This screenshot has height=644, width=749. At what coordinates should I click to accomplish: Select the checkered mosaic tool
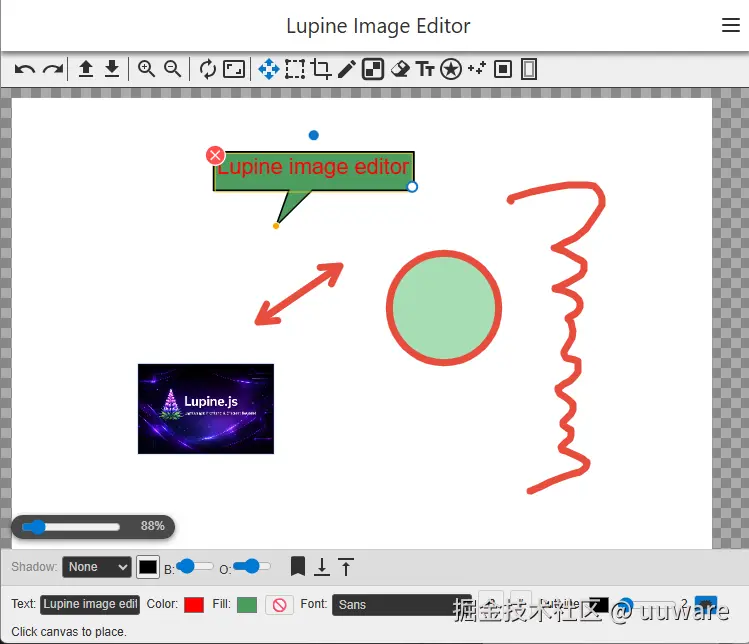coord(373,69)
